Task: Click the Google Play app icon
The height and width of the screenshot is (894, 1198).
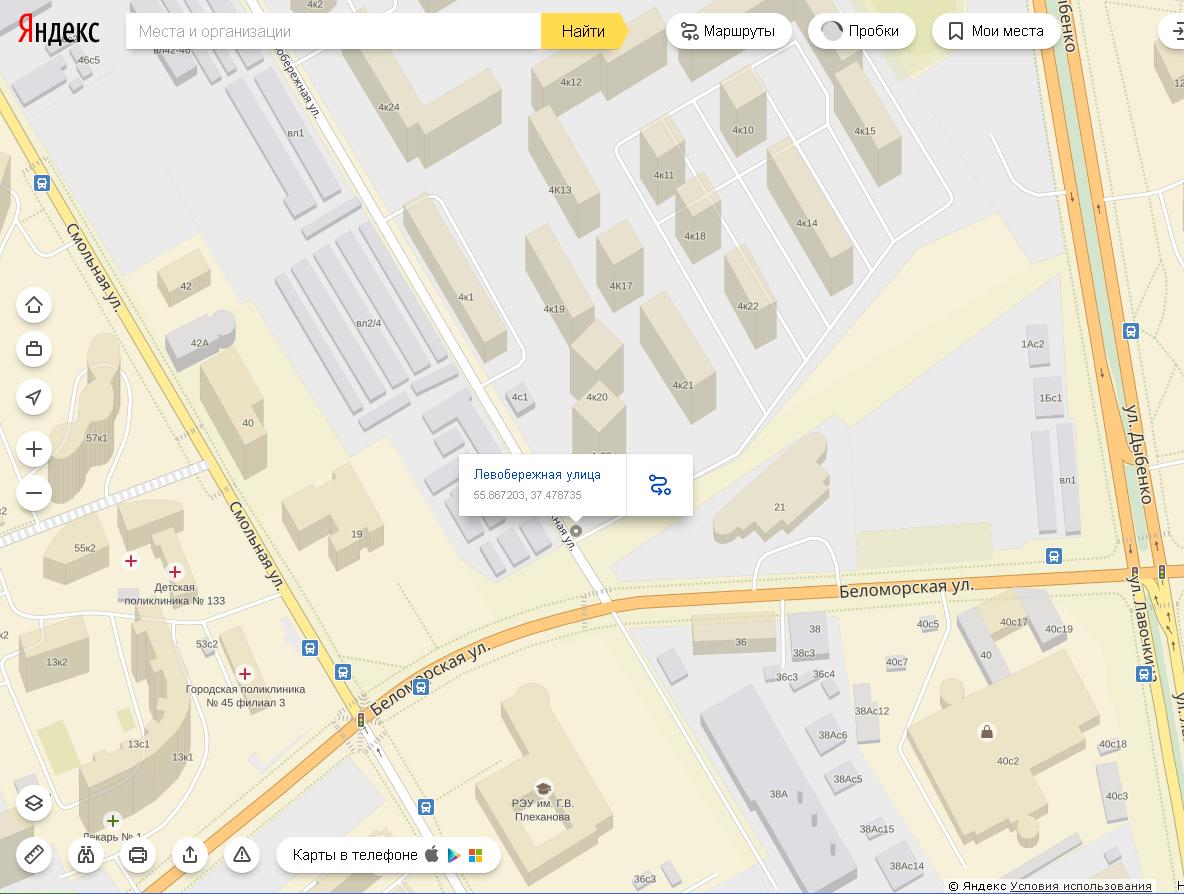Action: (x=454, y=855)
